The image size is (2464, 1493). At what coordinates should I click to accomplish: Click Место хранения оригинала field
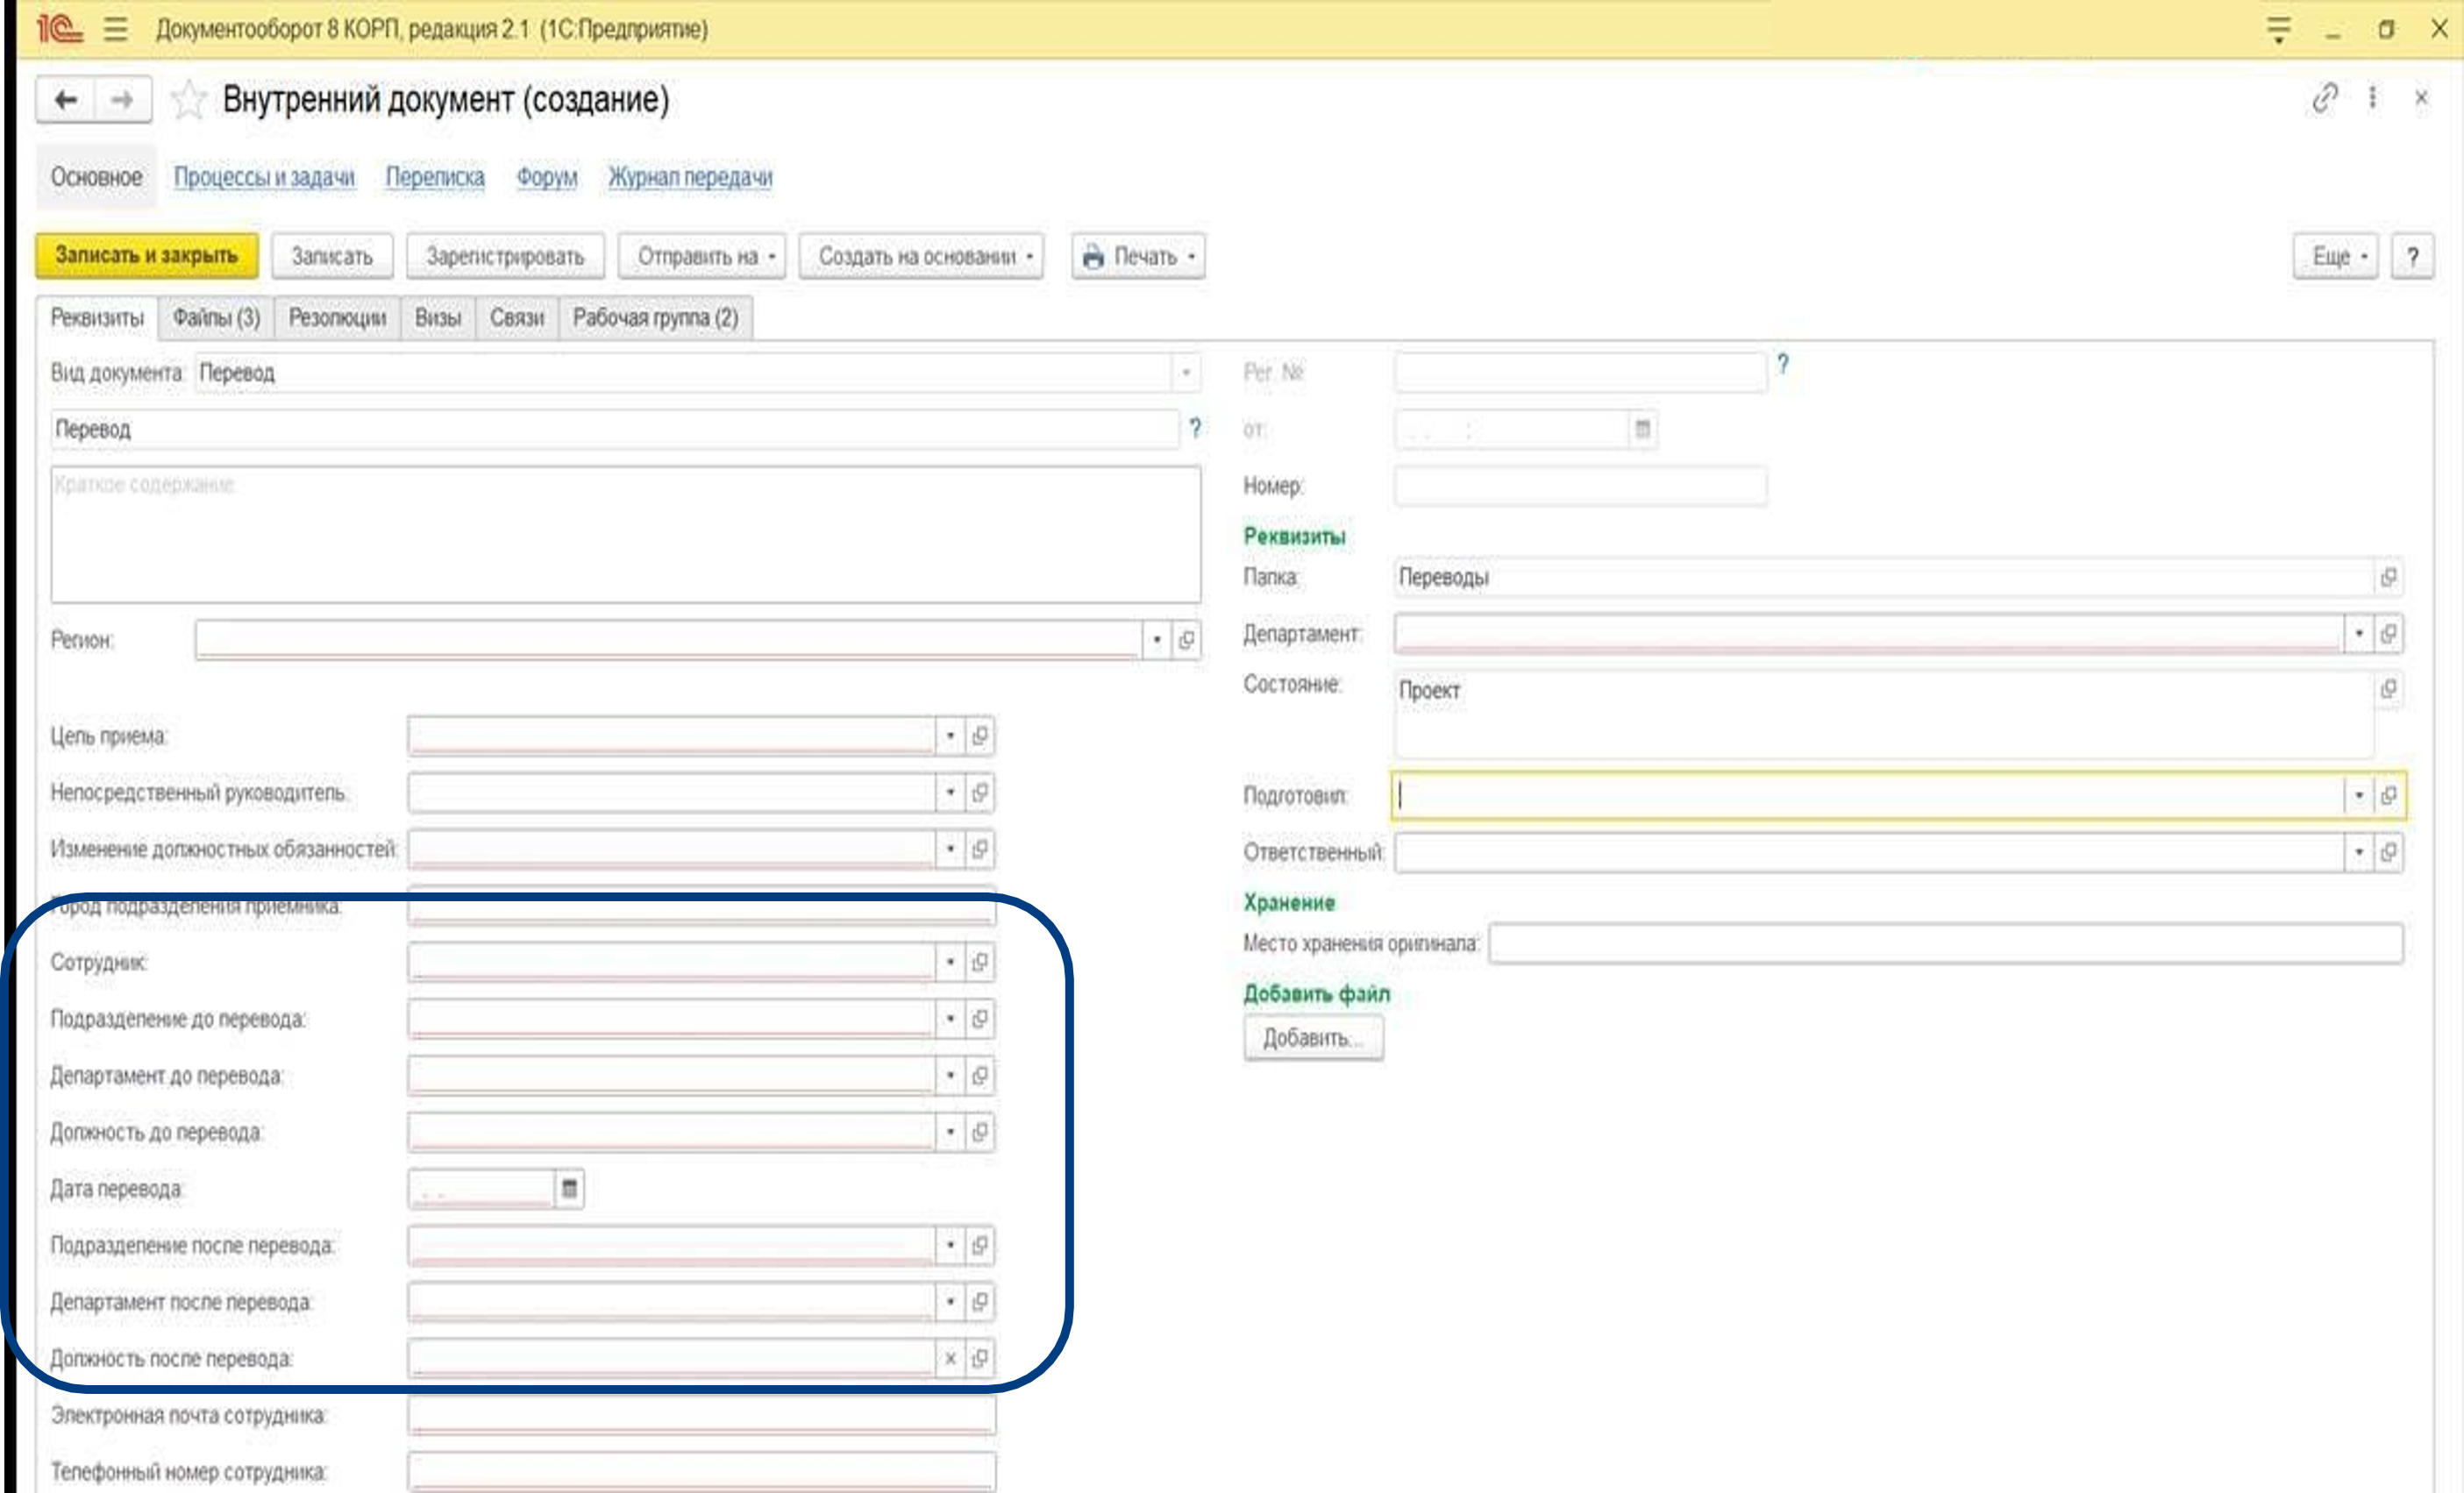point(1945,943)
